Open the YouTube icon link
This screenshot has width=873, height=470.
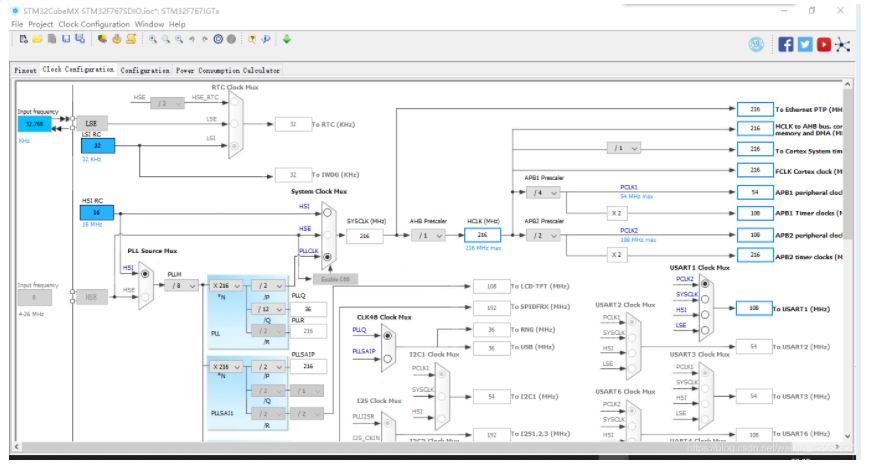824,45
